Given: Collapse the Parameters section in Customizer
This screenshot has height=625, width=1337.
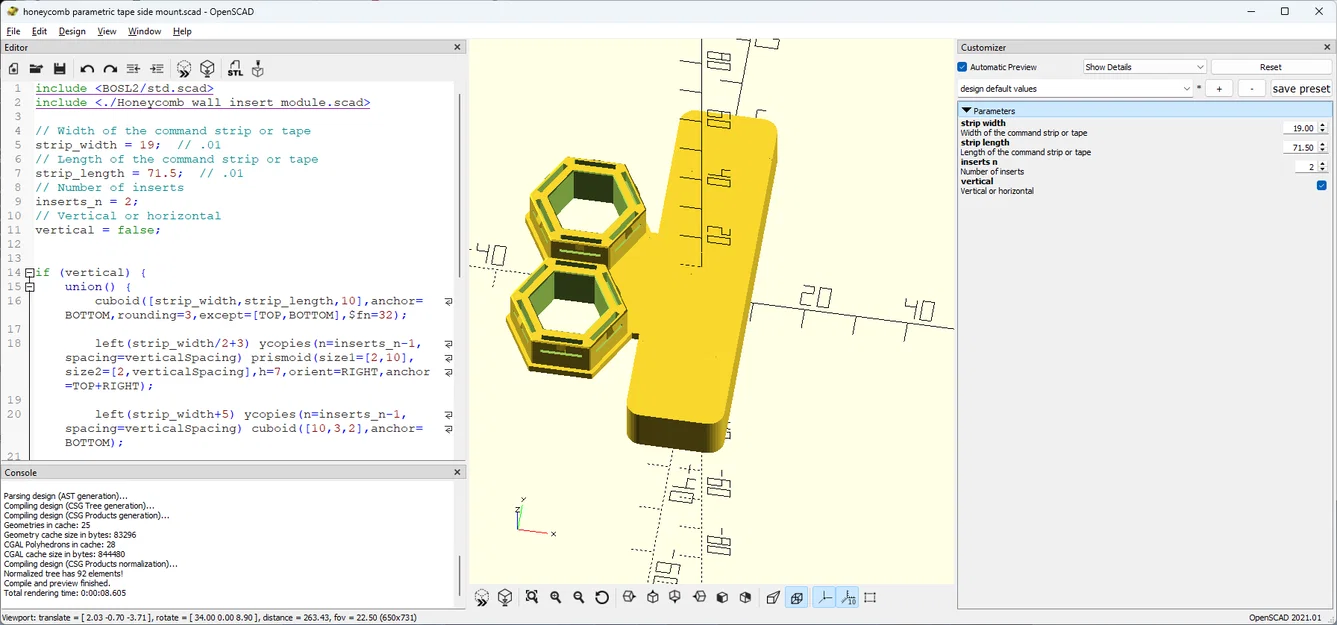Looking at the screenshot, I should (x=966, y=110).
